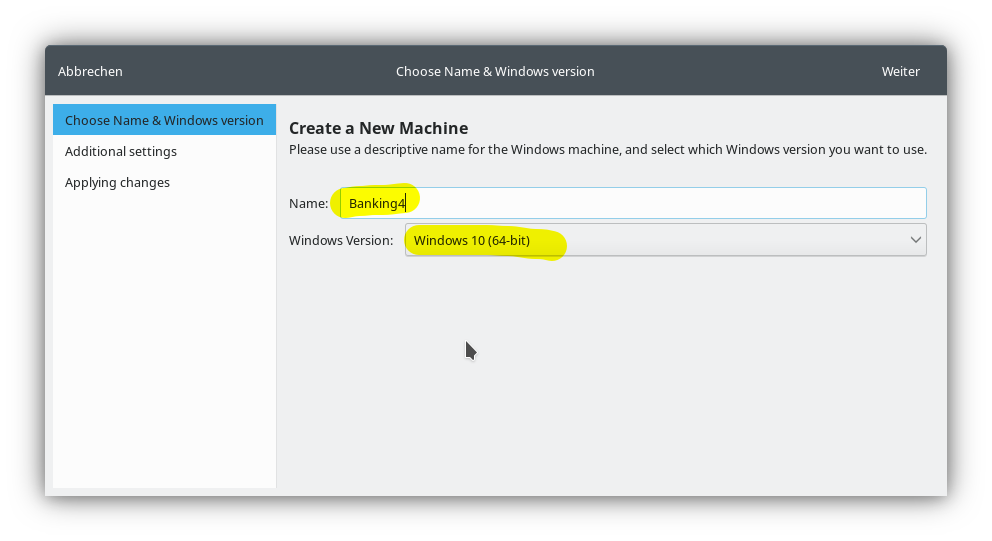Click the 'Banking4' text in Name field
This screenshot has height=541, width=992.
click(x=376, y=204)
